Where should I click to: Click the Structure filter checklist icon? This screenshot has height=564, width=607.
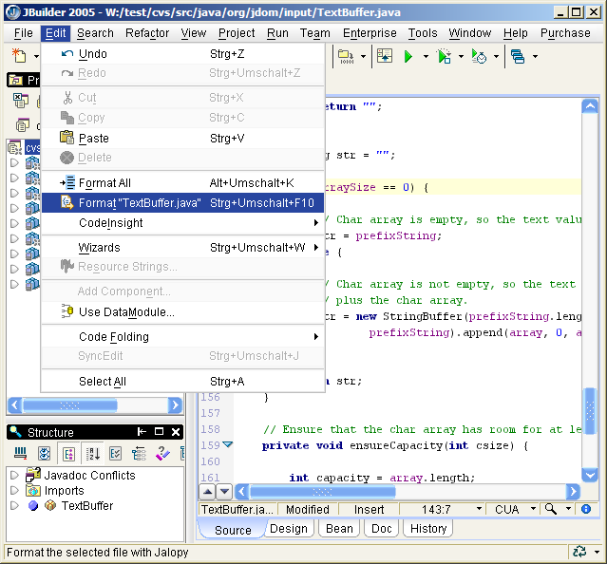[116, 453]
